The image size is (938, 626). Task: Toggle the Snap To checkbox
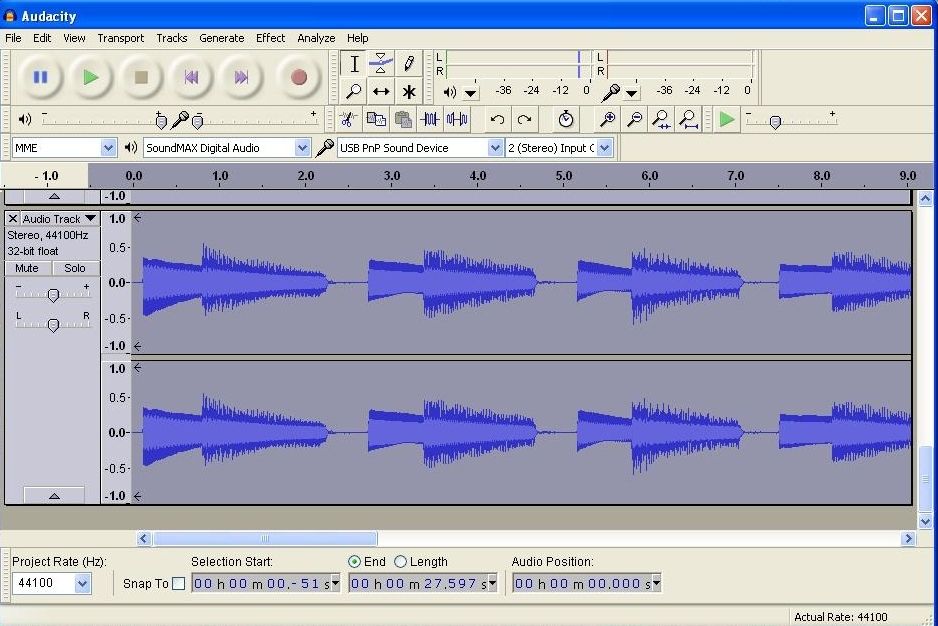pos(178,584)
